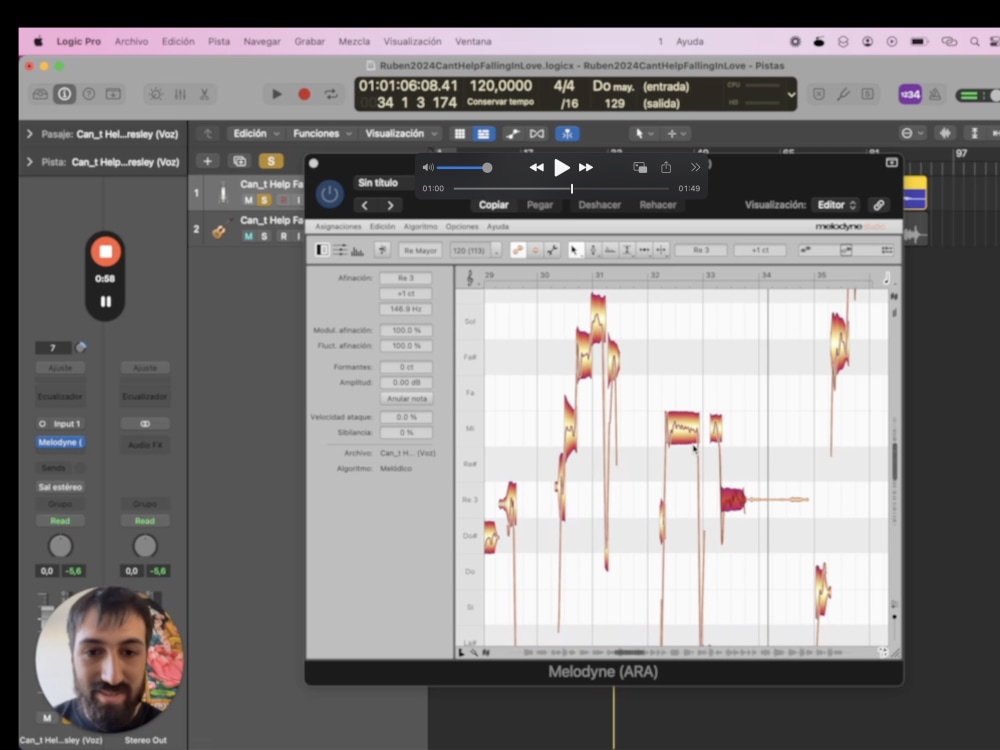This screenshot has width=1000, height=750.
Task: Pause the screen recording
Action: [105, 301]
